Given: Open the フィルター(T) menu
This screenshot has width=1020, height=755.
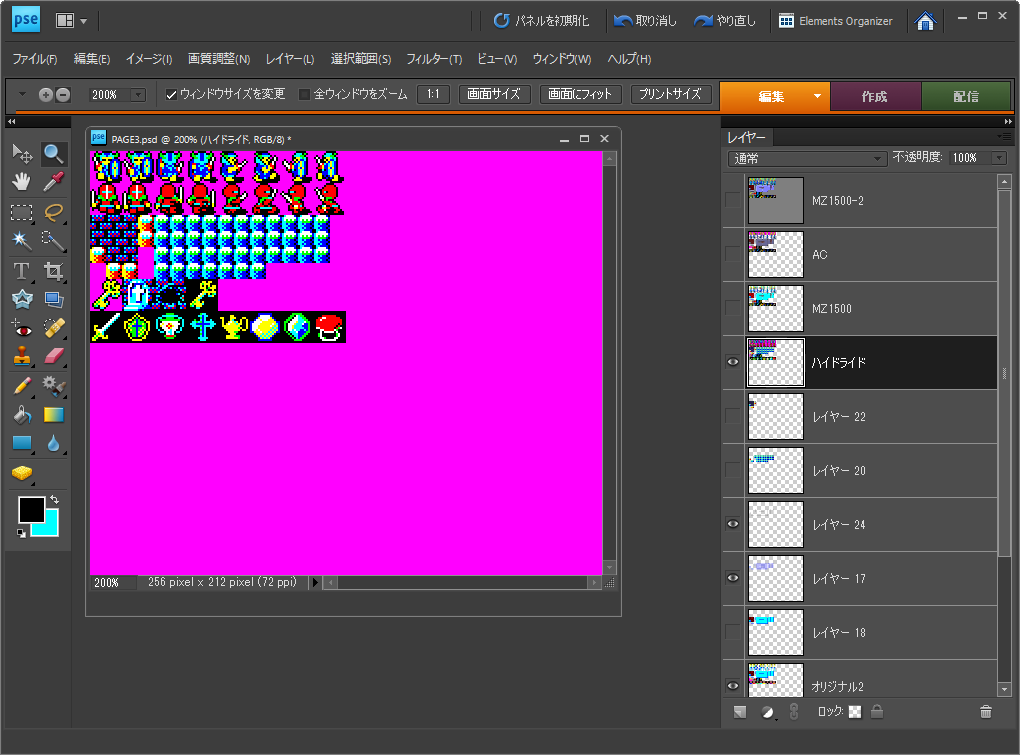Looking at the screenshot, I should (434, 59).
